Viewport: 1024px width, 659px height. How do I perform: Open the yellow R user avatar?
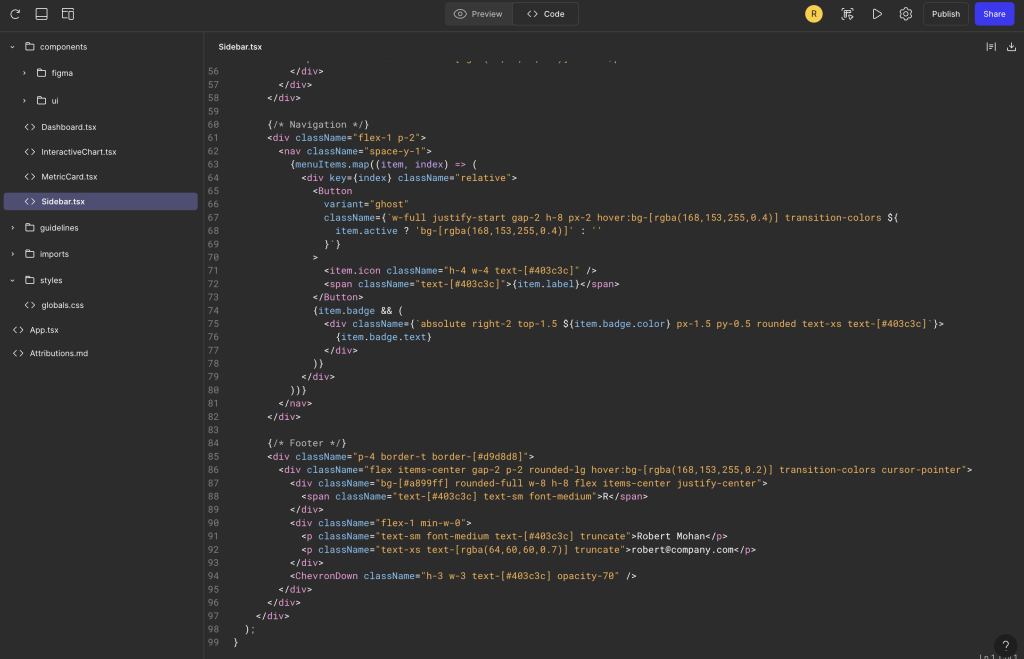pyautogui.click(x=814, y=14)
